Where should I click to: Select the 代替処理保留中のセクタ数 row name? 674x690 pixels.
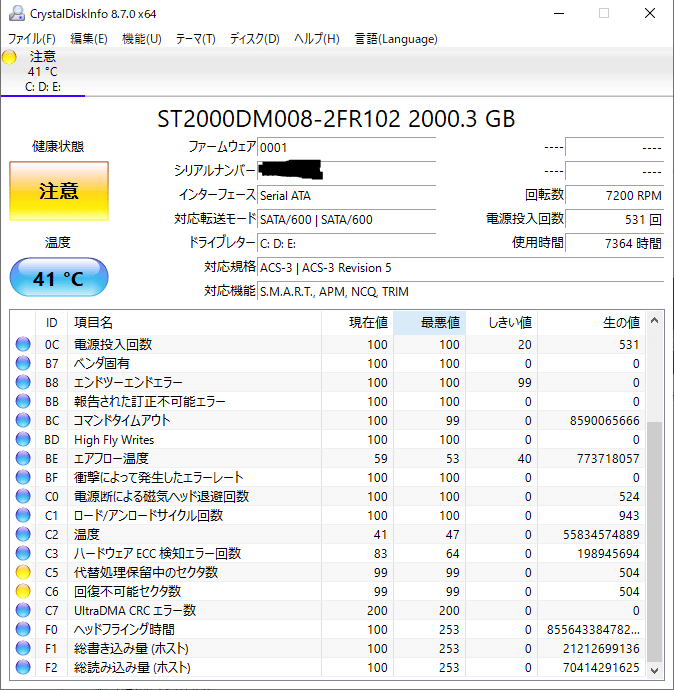146,573
